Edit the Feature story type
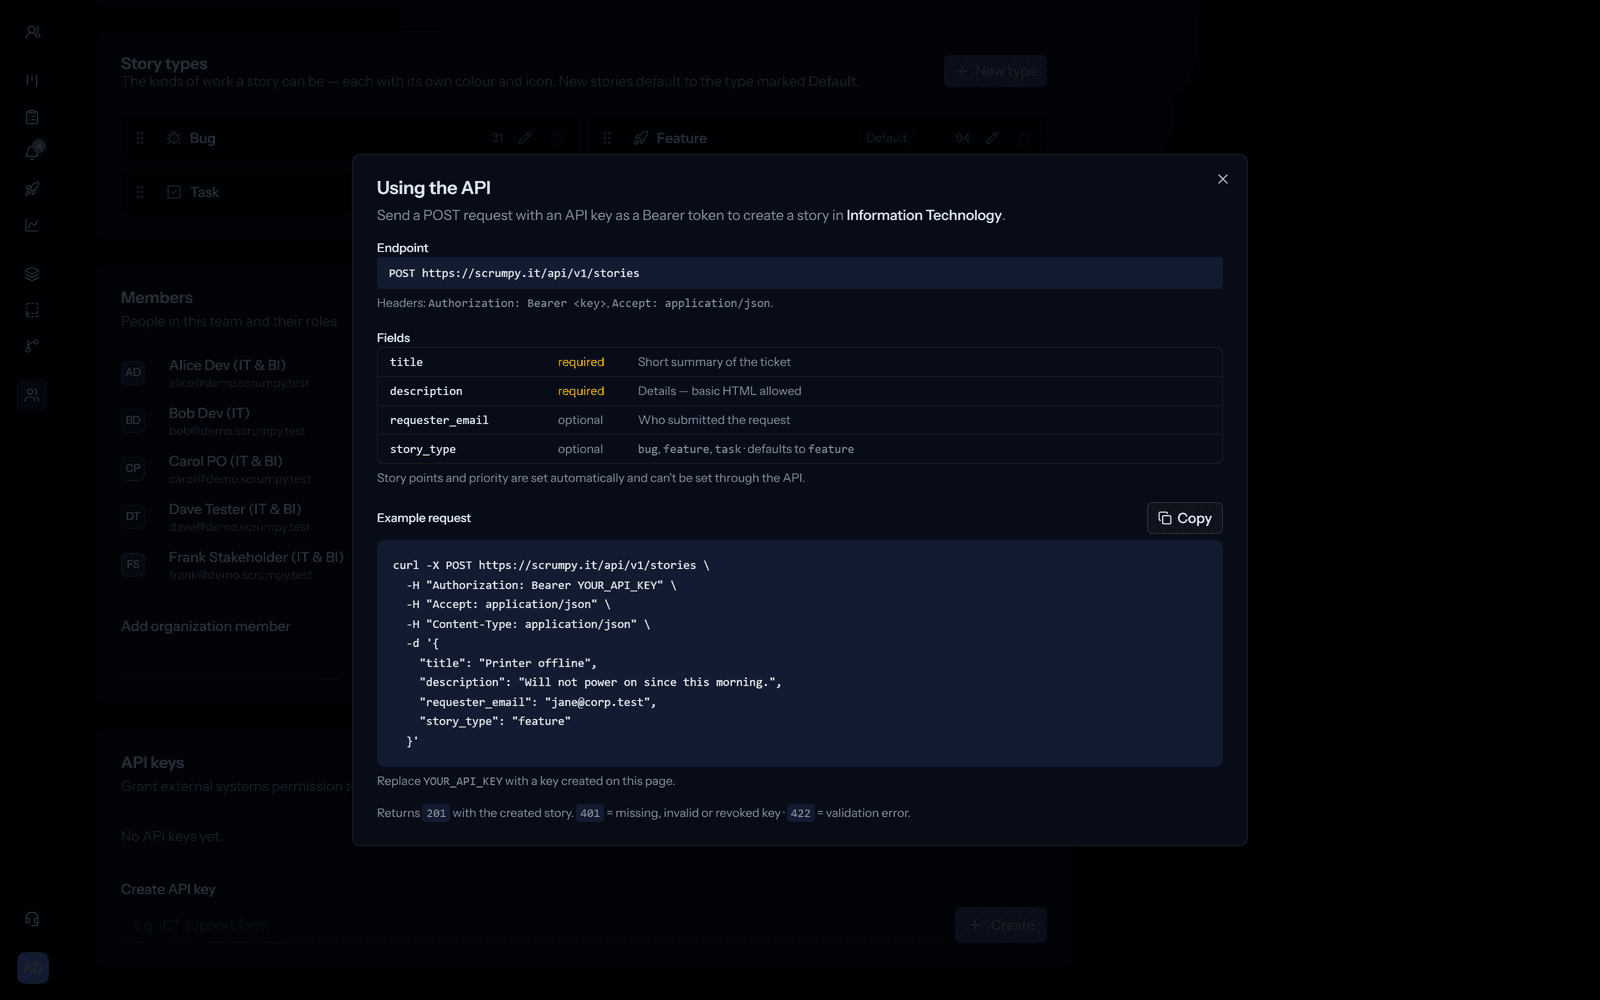The image size is (1600, 1000). [x=992, y=138]
